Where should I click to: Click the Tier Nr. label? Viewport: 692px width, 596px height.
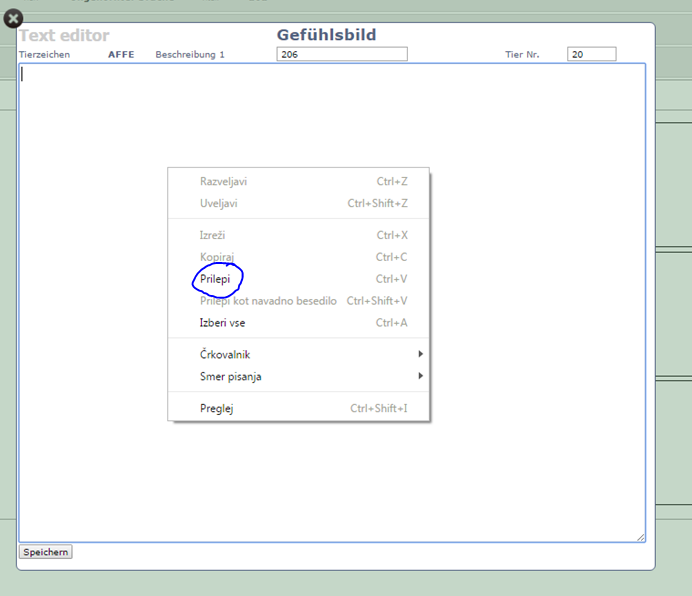[x=522, y=54]
